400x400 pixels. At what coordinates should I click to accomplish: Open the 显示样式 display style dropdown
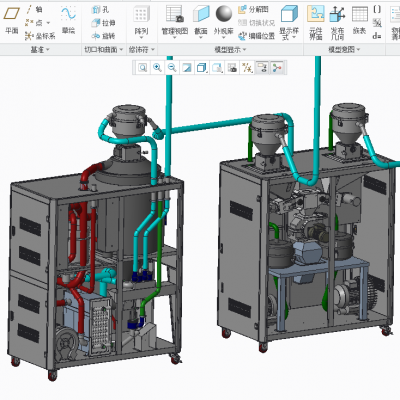pyautogui.click(x=289, y=23)
